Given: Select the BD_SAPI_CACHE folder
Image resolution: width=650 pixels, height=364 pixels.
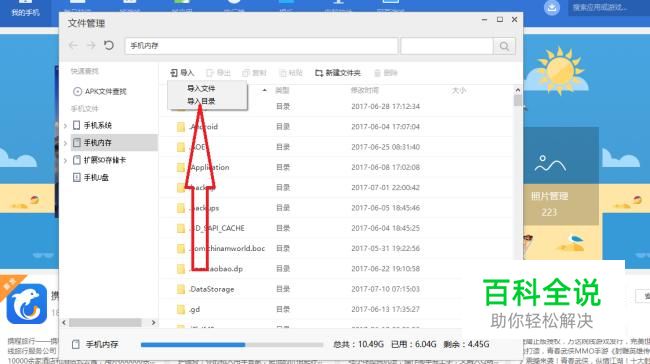Looking at the screenshot, I should tap(336, 228).
